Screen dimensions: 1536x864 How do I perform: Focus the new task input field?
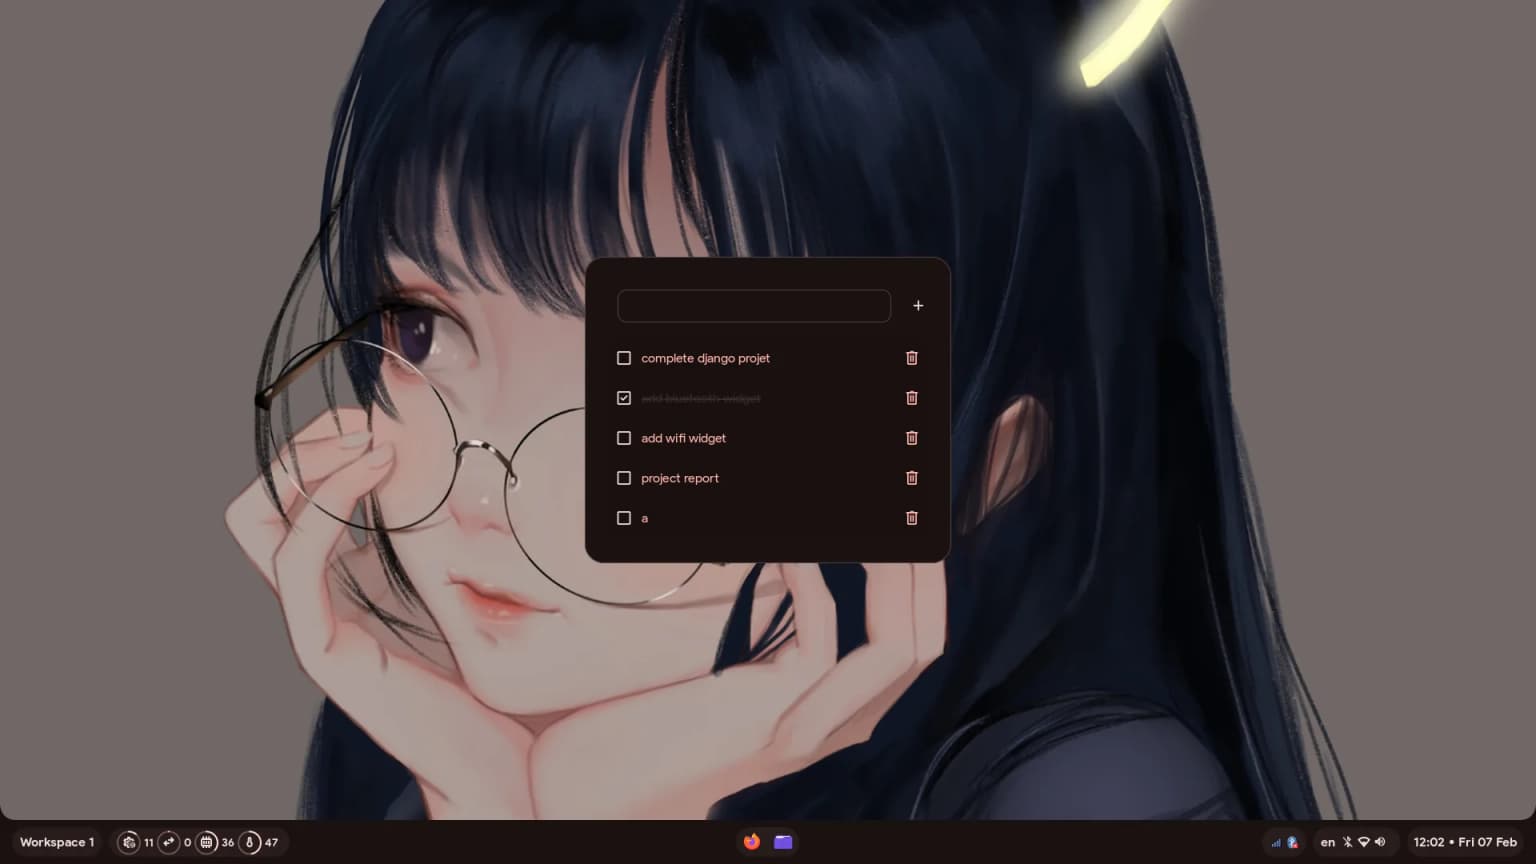[x=754, y=306]
